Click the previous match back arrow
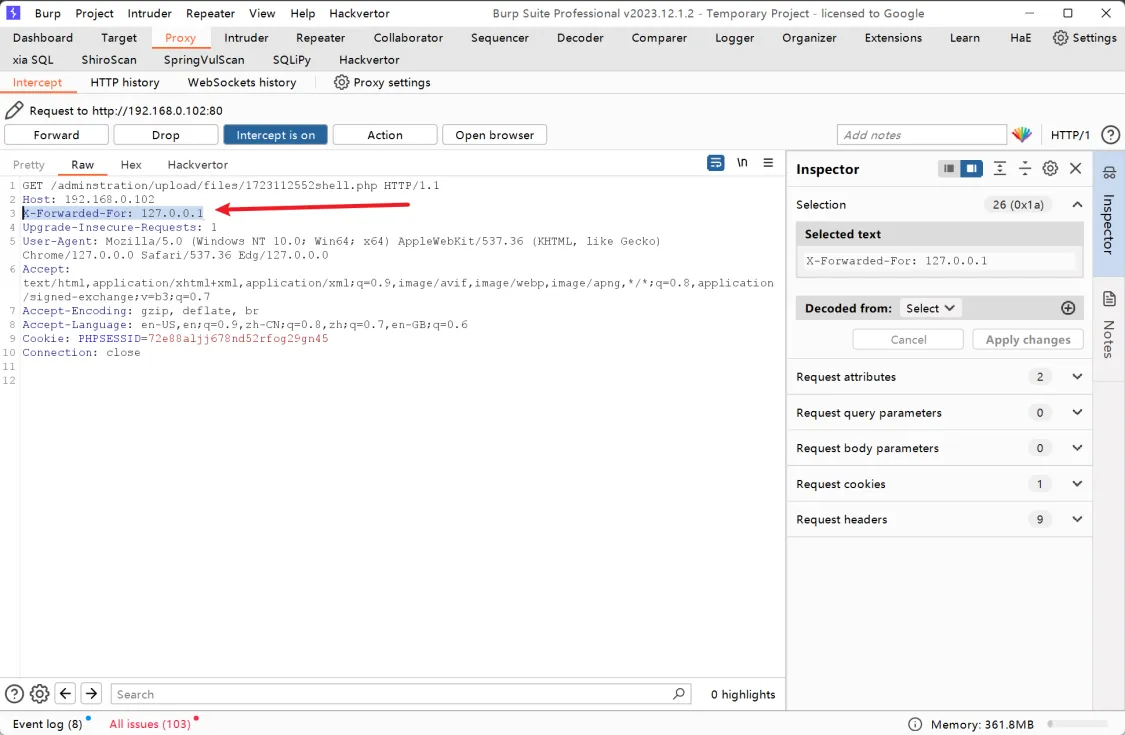This screenshot has height=735, width=1125. click(x=66, y=694)
